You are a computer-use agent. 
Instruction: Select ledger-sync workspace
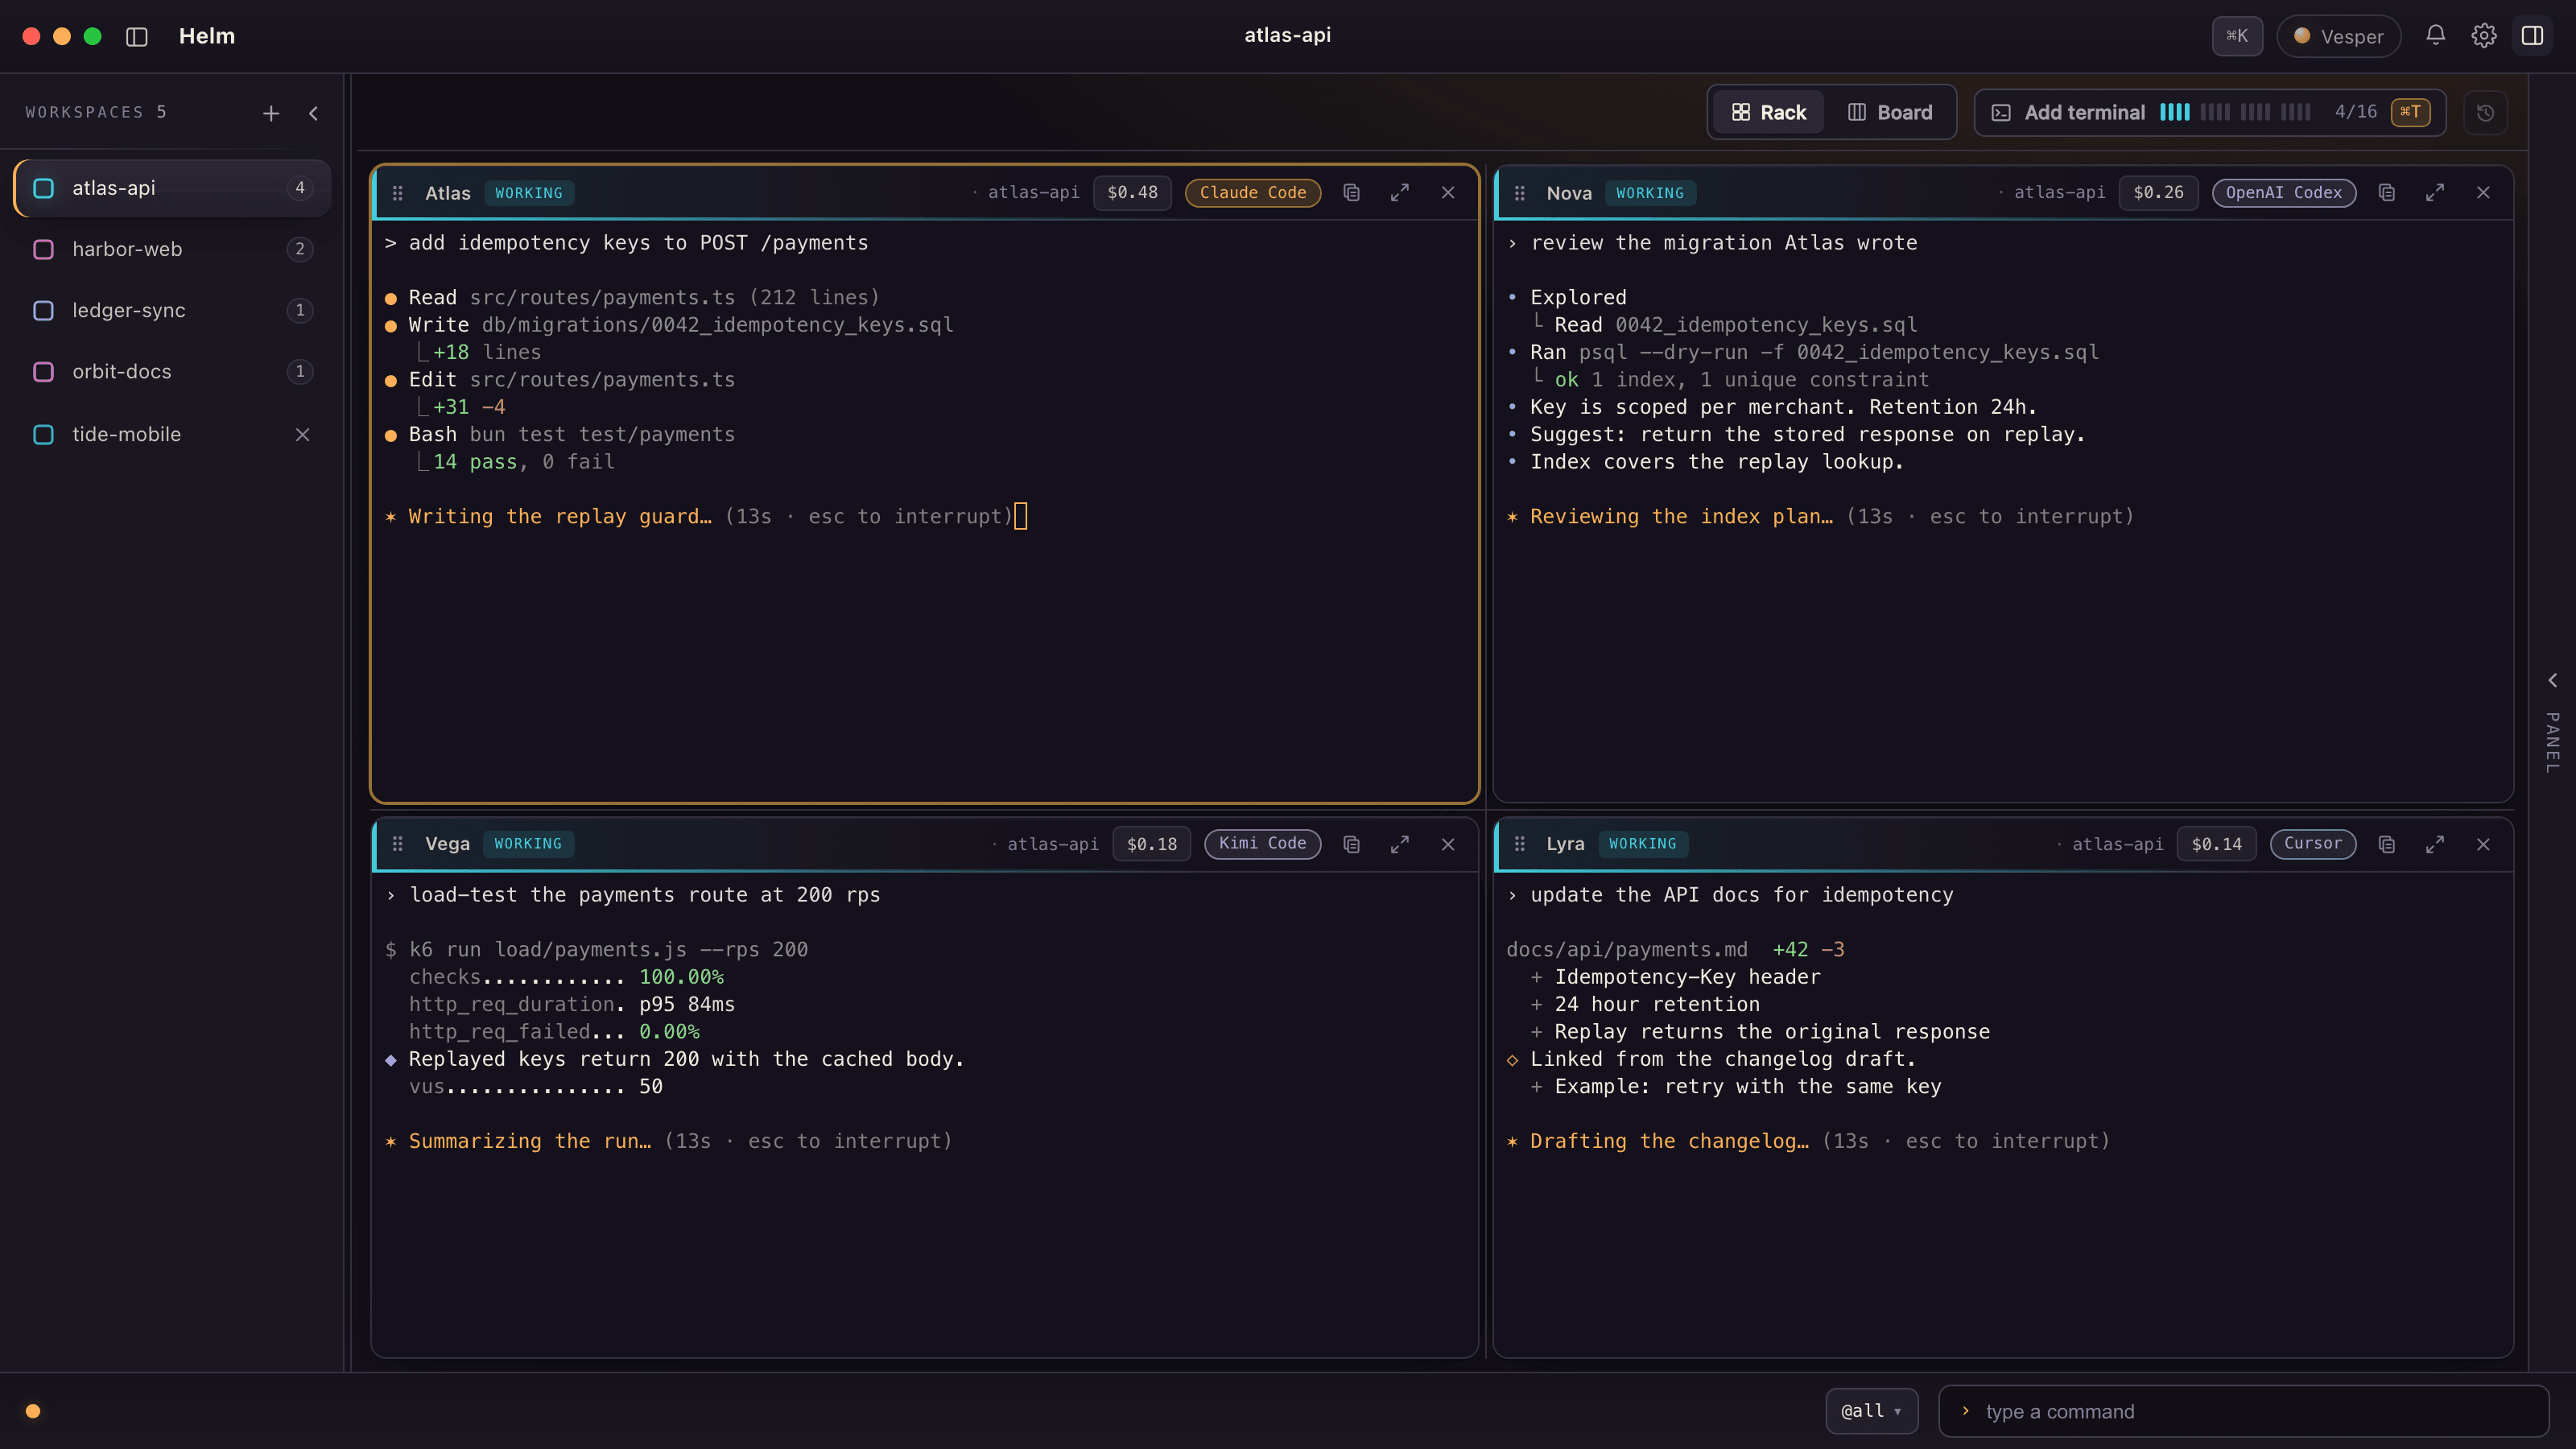172,310
